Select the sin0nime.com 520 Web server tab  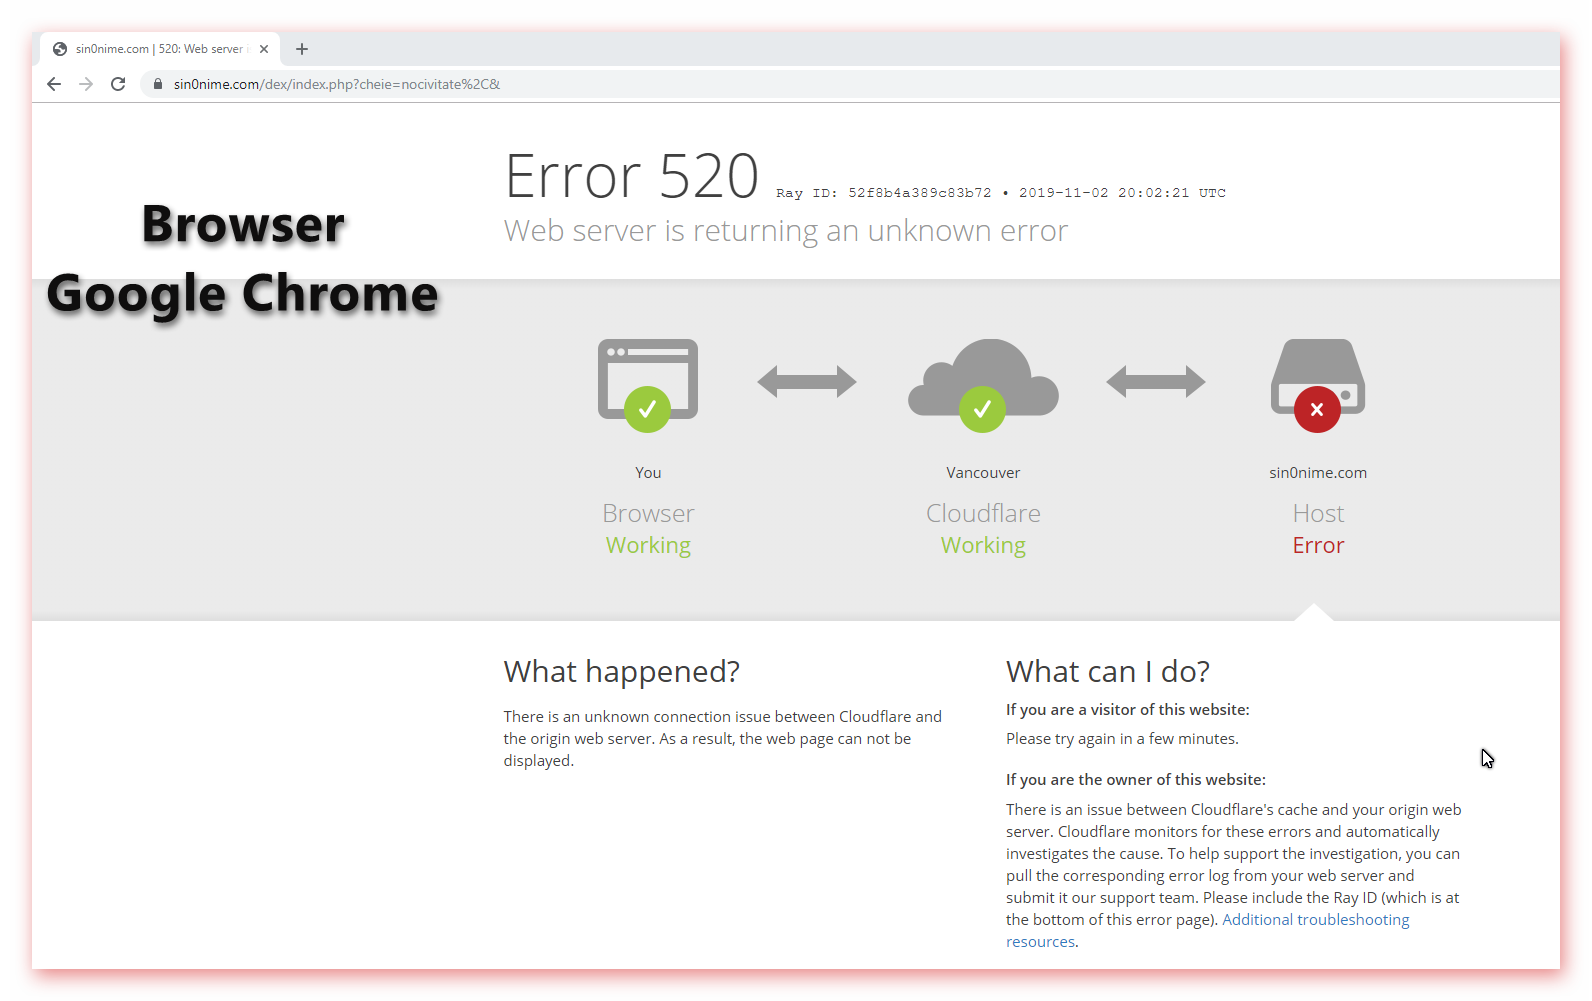click(x=160, y=49)
